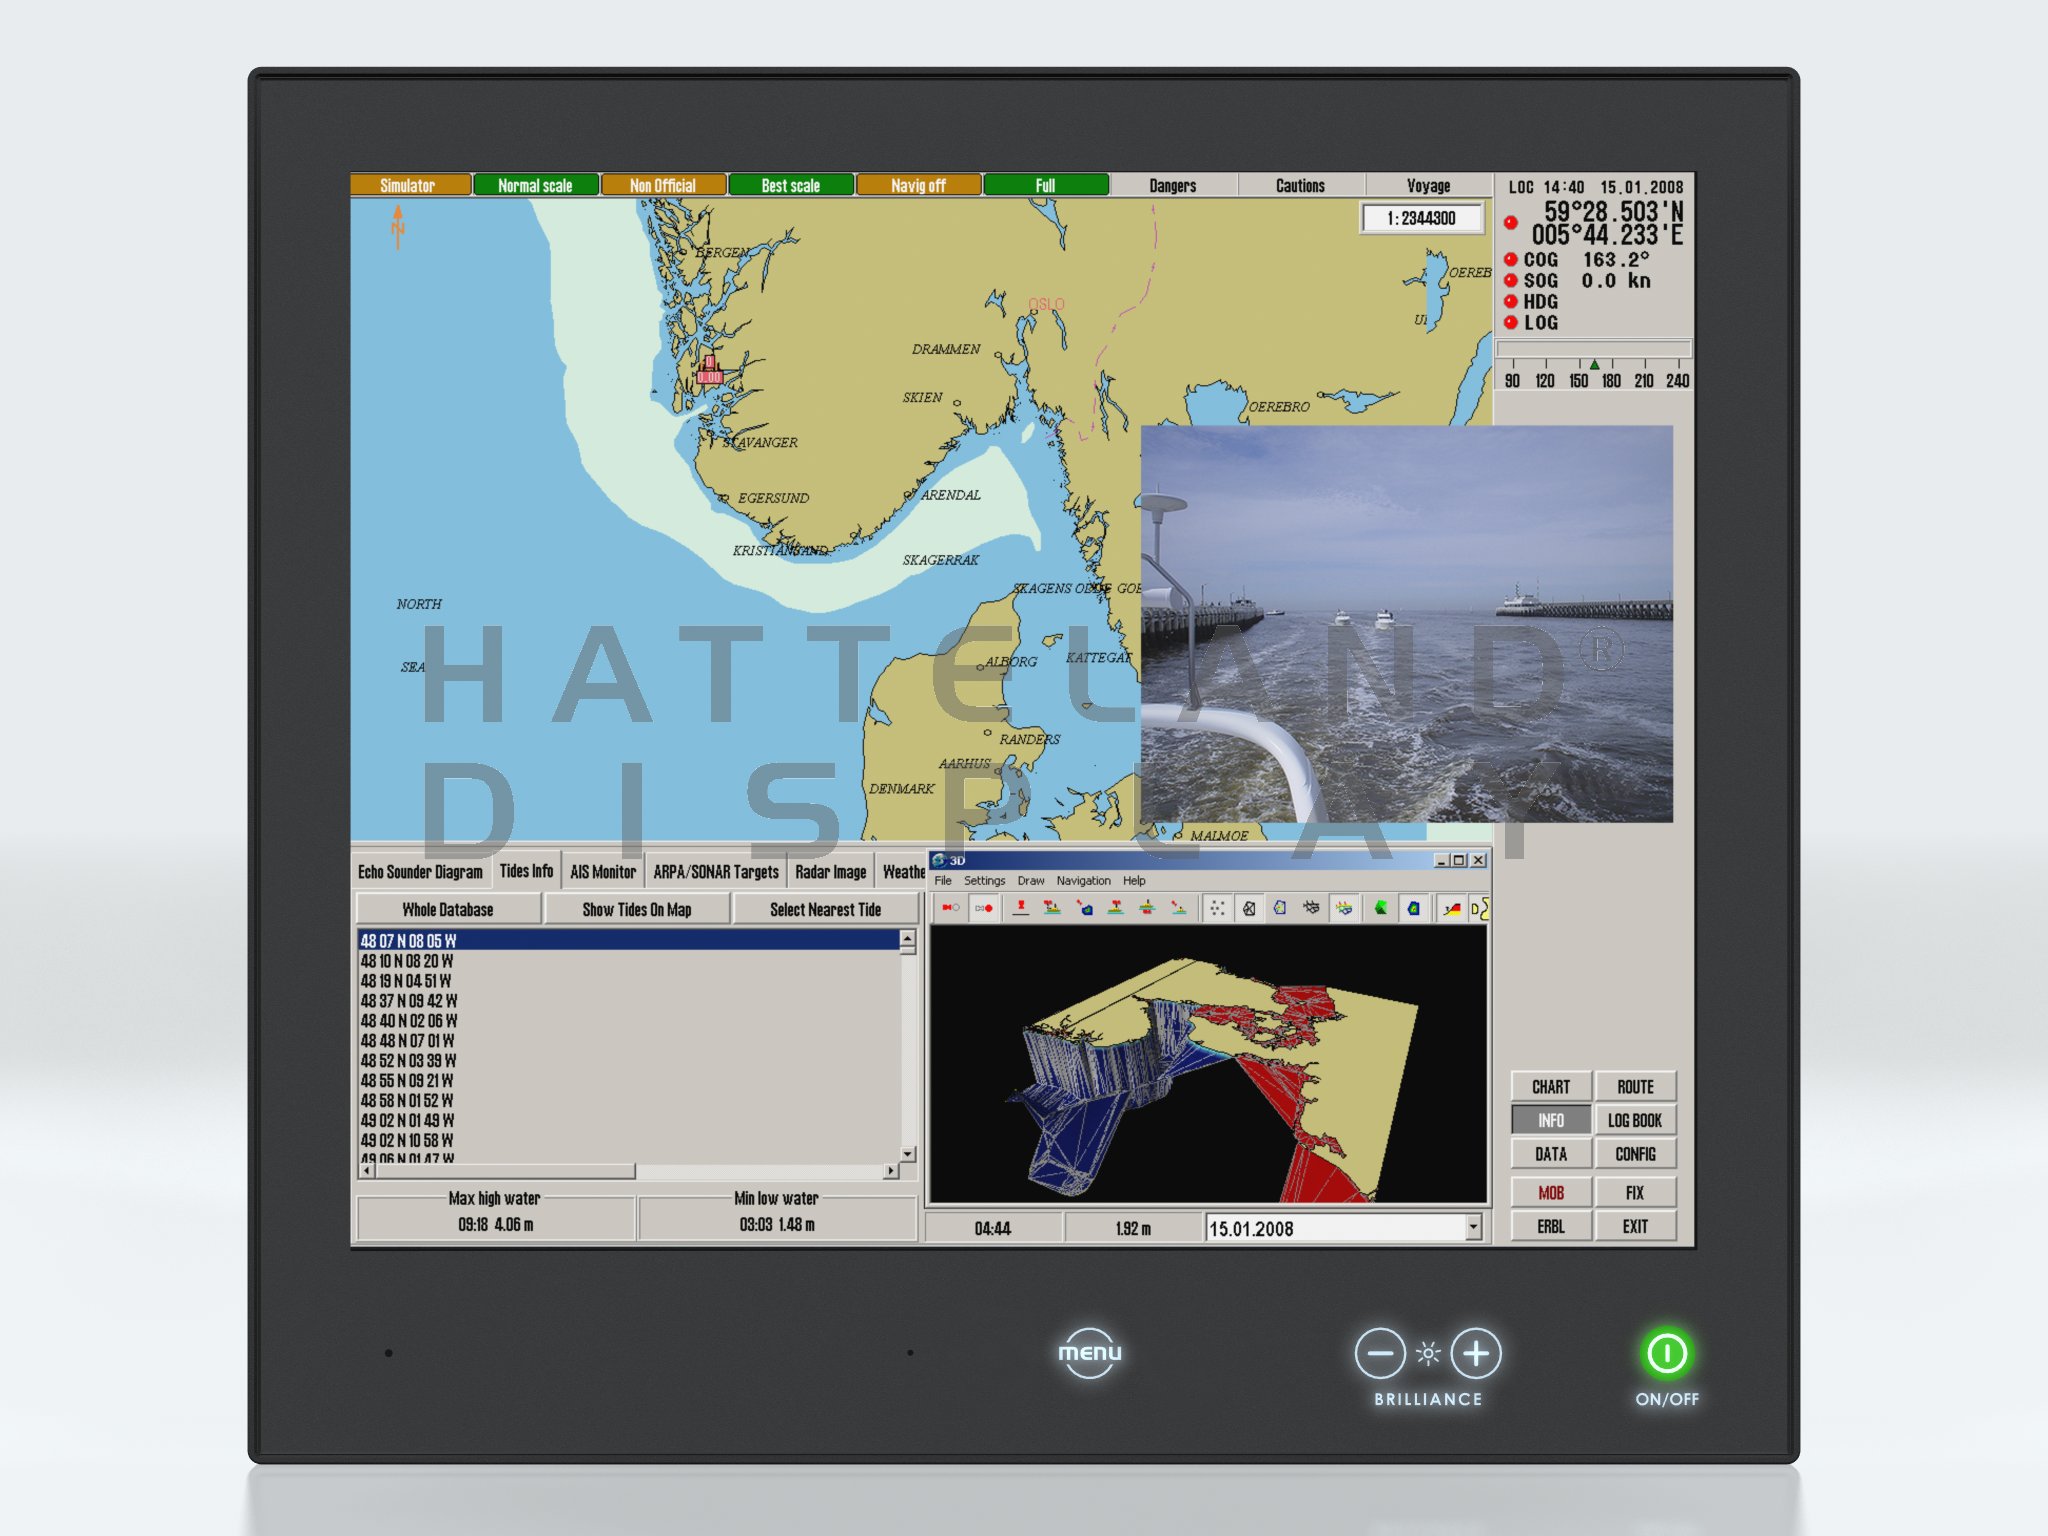The height and width of the screenshot is (1536, 2048).
Task: Open the Radar Image tab
Action: tap(830, 872)
